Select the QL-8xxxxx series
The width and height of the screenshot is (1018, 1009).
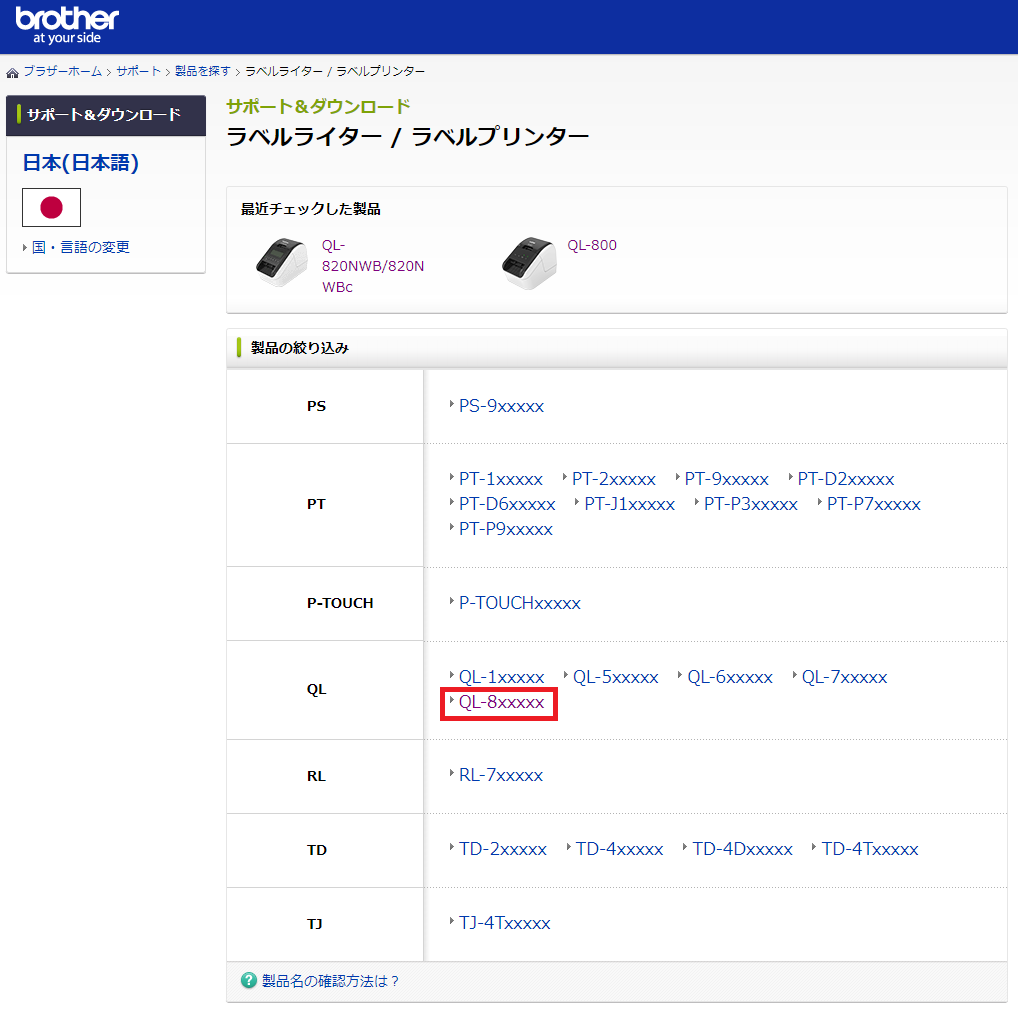point(501,703)
